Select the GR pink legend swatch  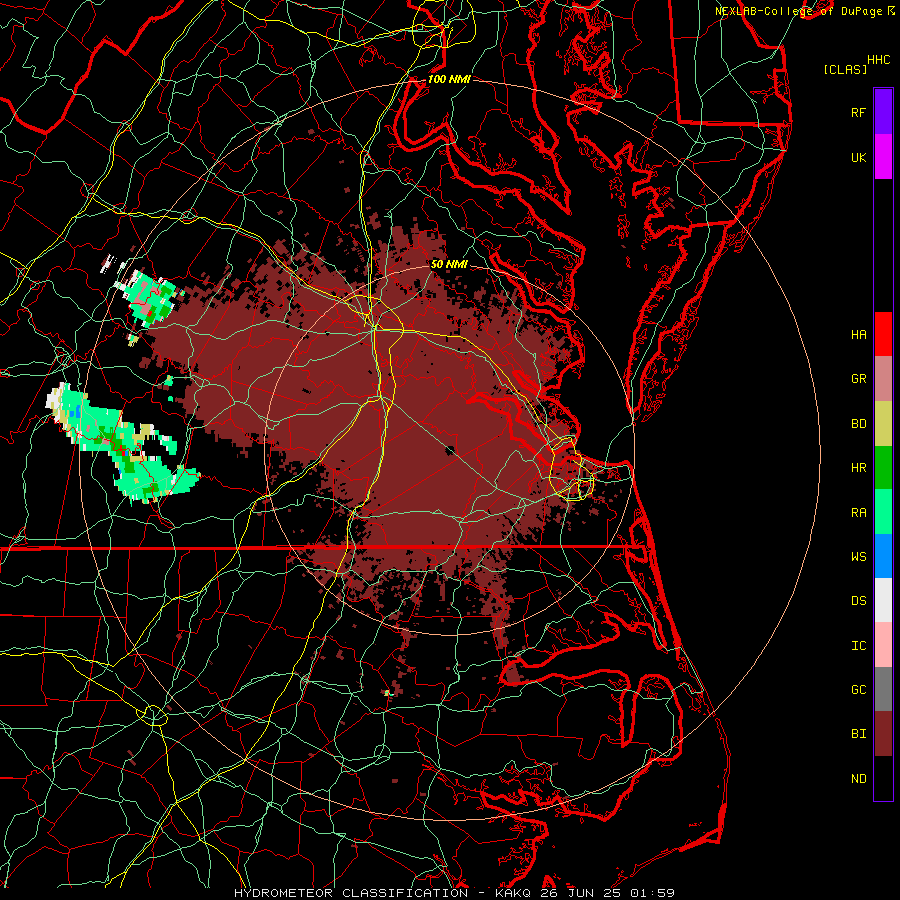(x=883, y=378)
